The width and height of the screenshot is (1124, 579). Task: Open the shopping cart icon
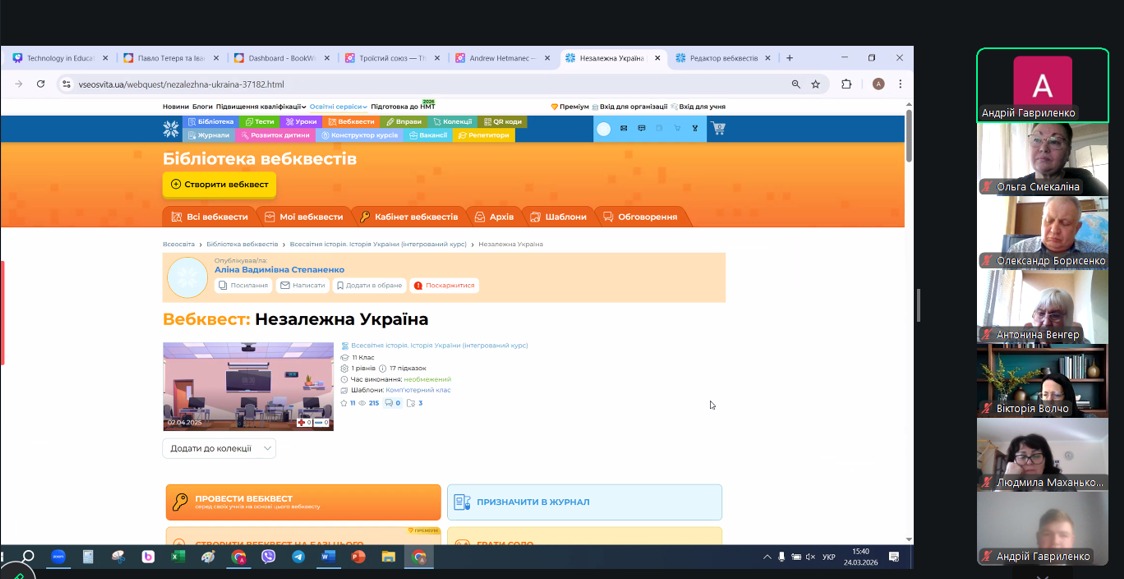click(x=718, y=128)
